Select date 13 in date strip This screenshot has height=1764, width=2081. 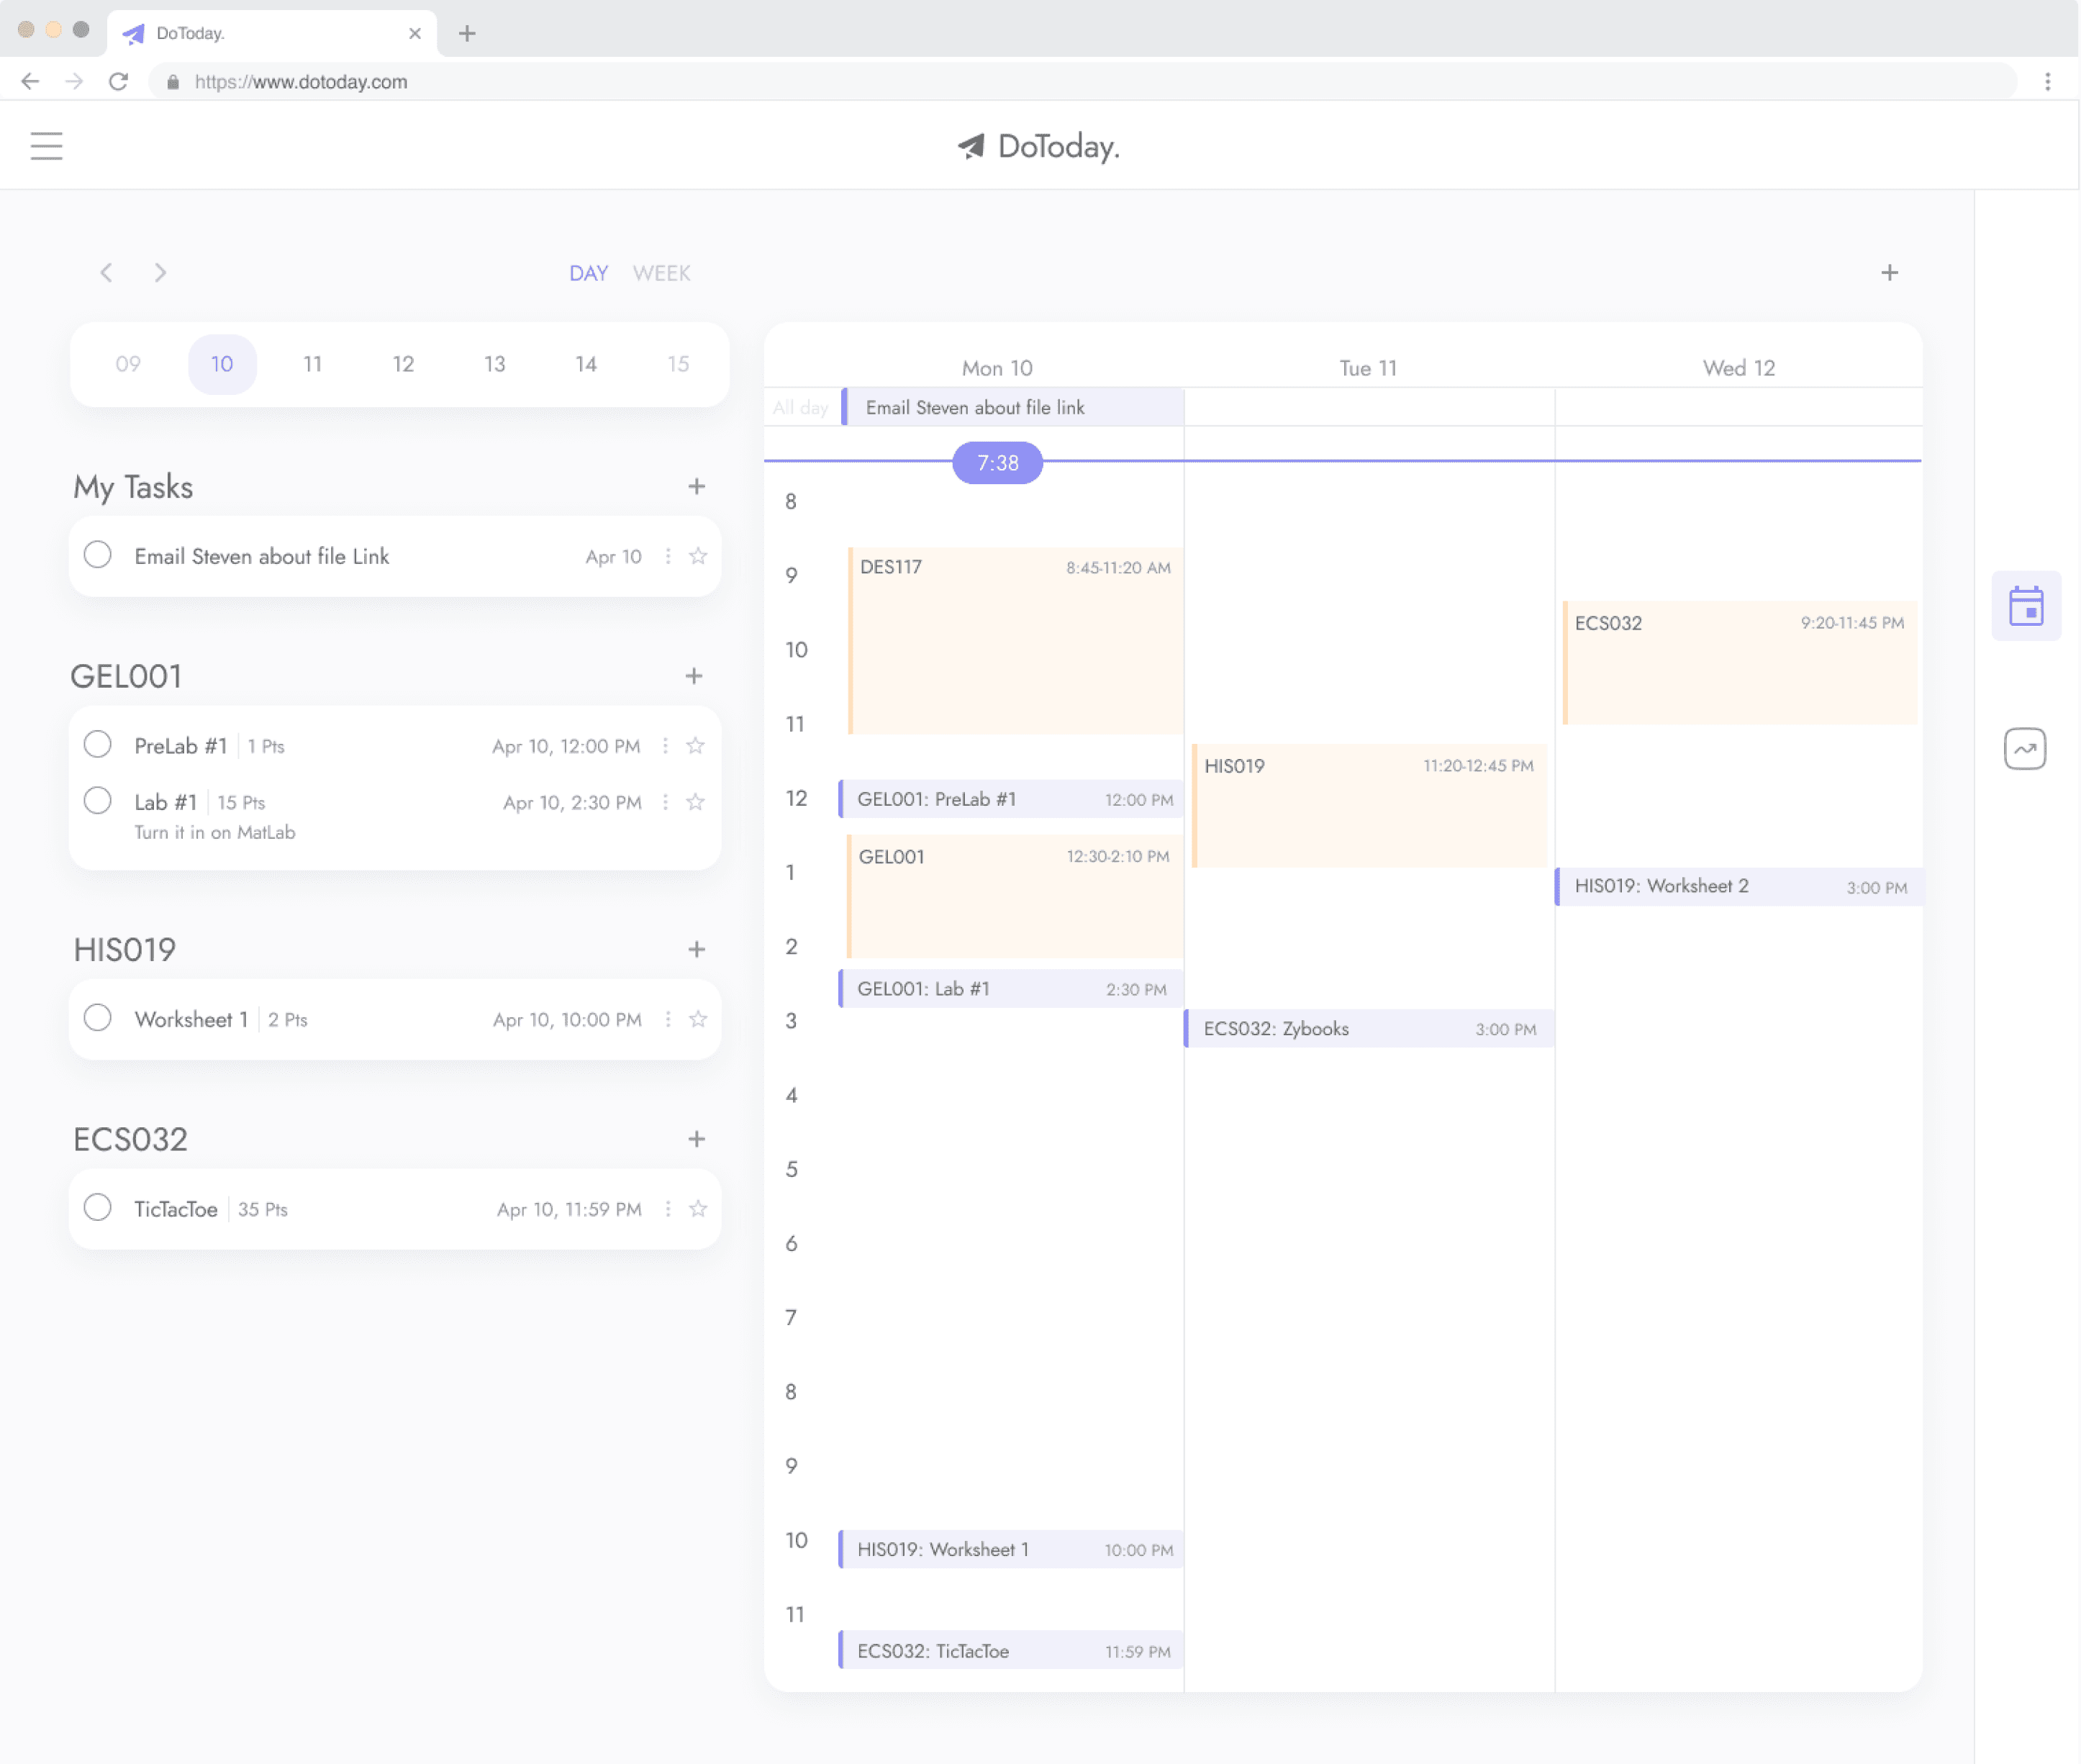coord(495,364)
